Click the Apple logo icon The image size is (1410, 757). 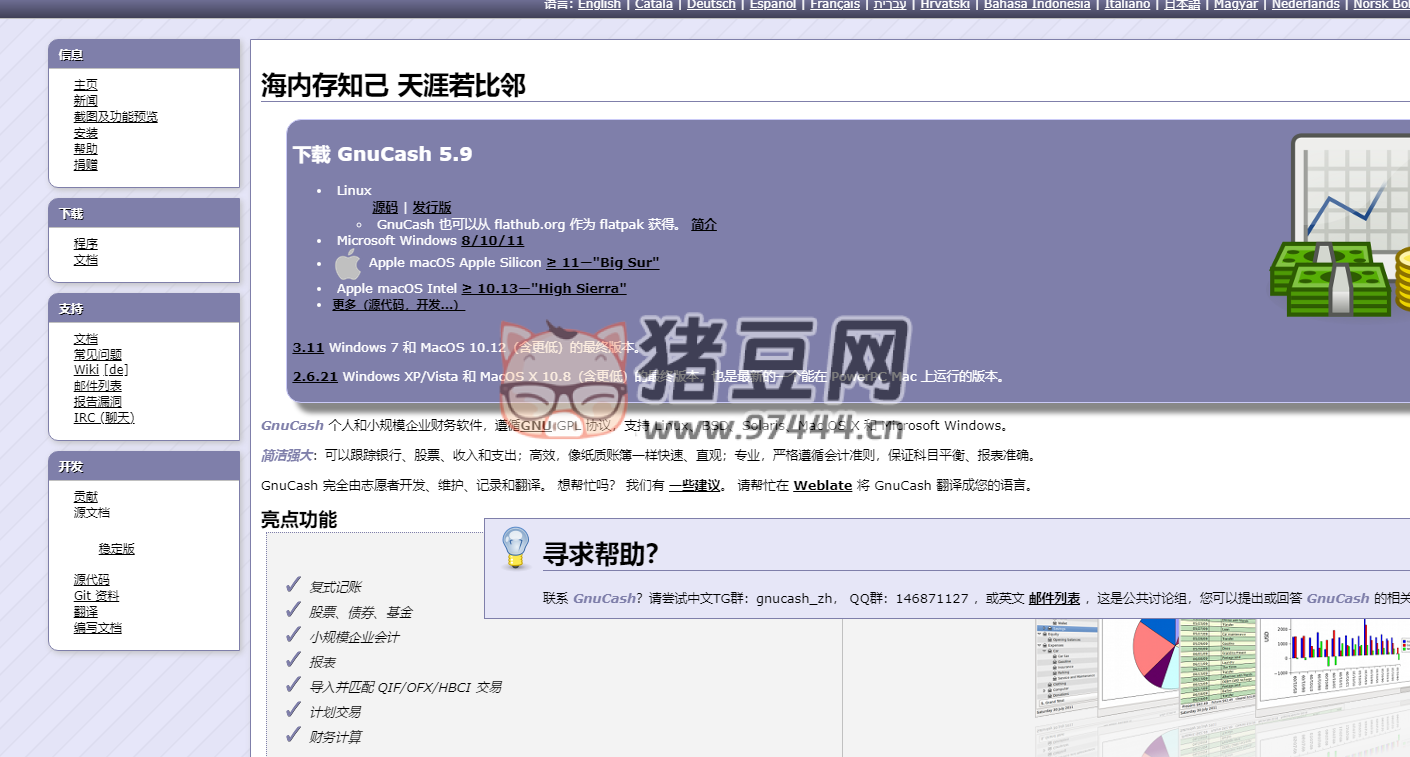click(347, 264)
